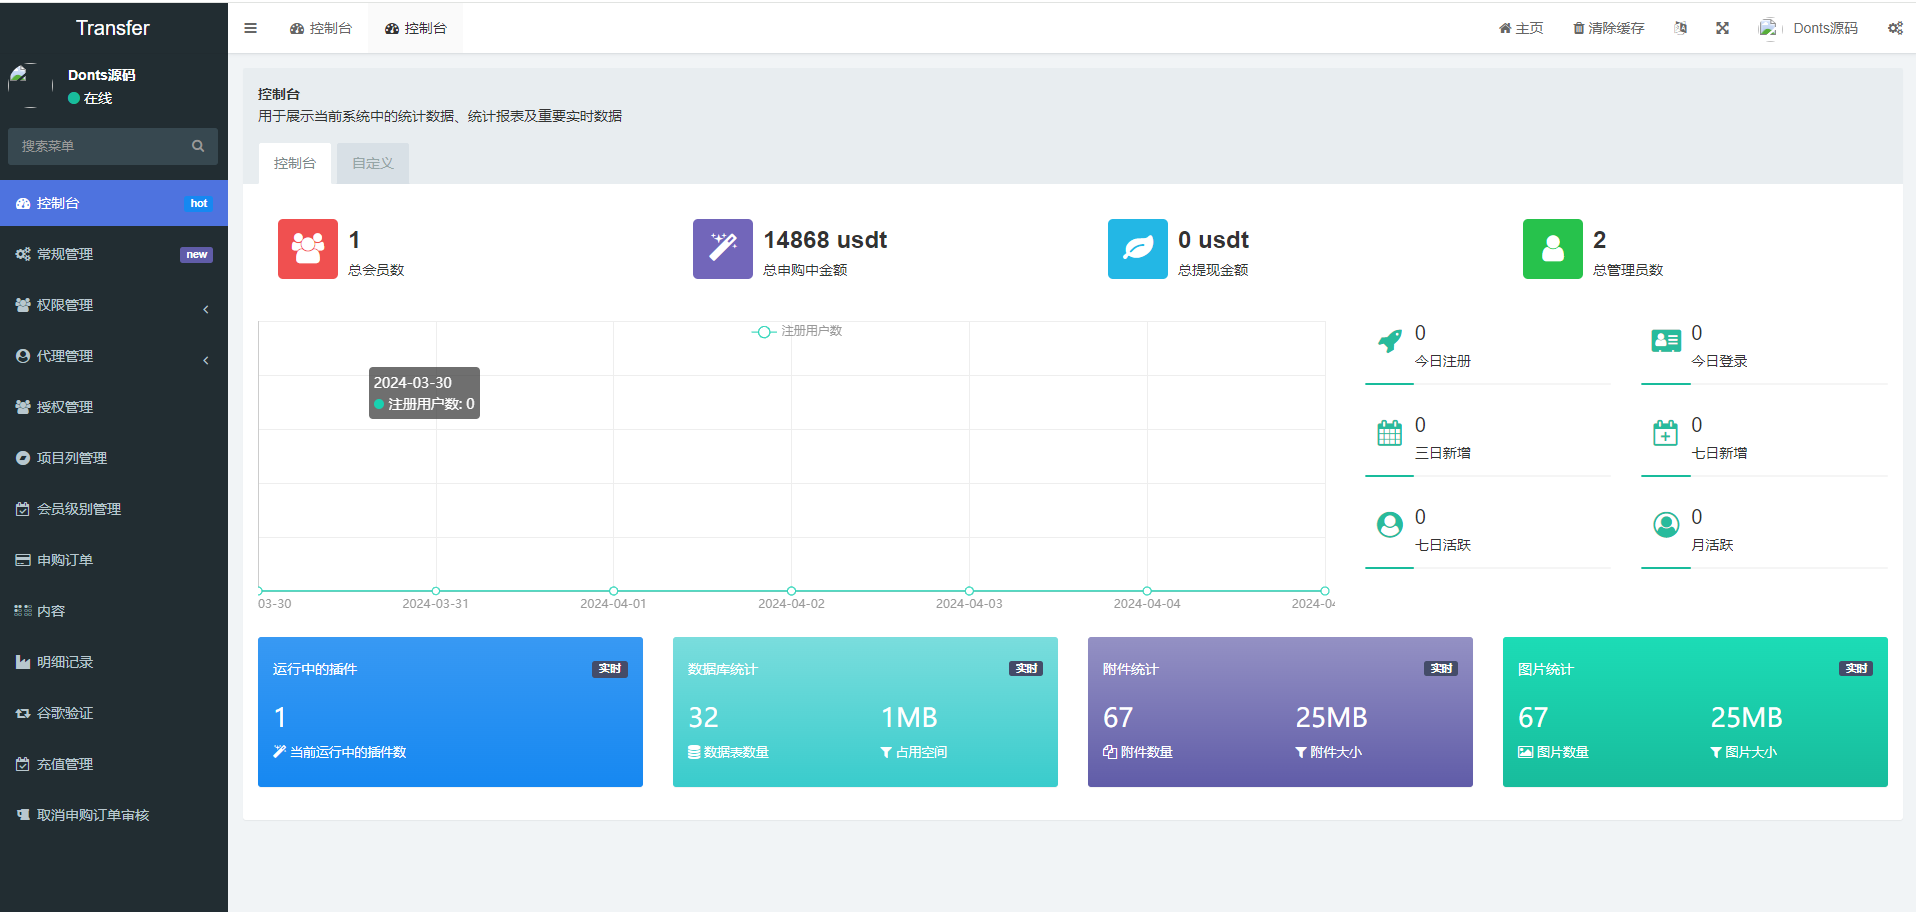Open 授权管理 in the sidebar
The height and width of the screenshot is (912, 1916).
(x=114, y=407)
